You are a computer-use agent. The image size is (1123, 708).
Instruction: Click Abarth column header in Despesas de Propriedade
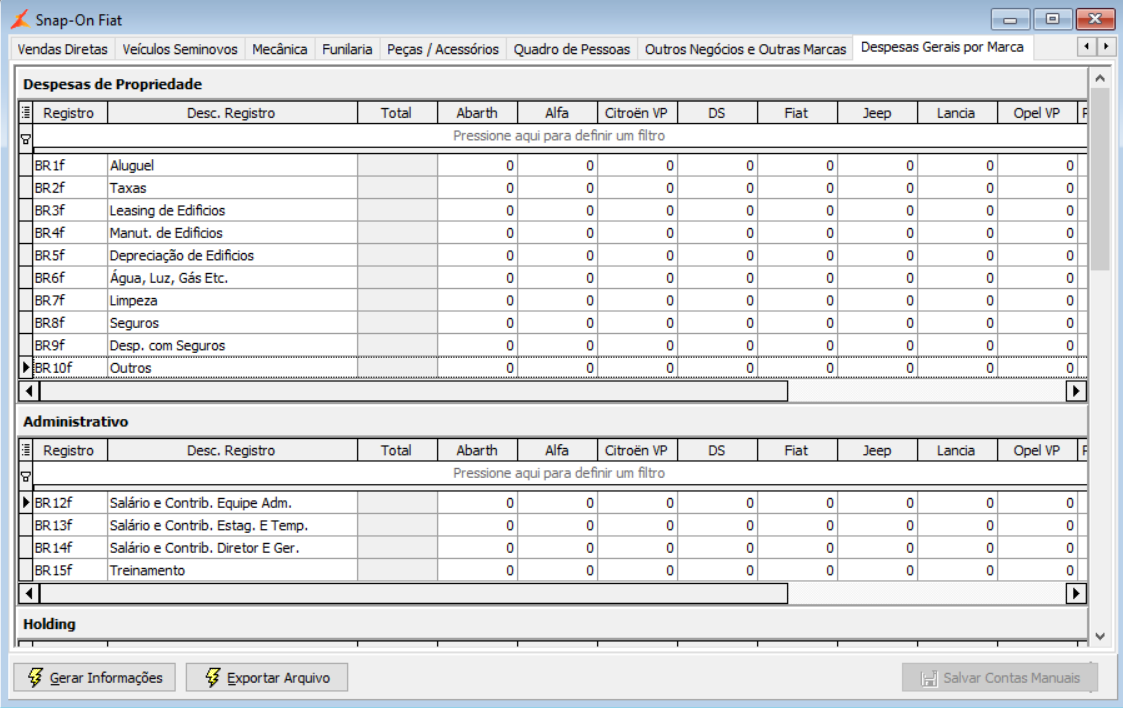click(477, 112)
